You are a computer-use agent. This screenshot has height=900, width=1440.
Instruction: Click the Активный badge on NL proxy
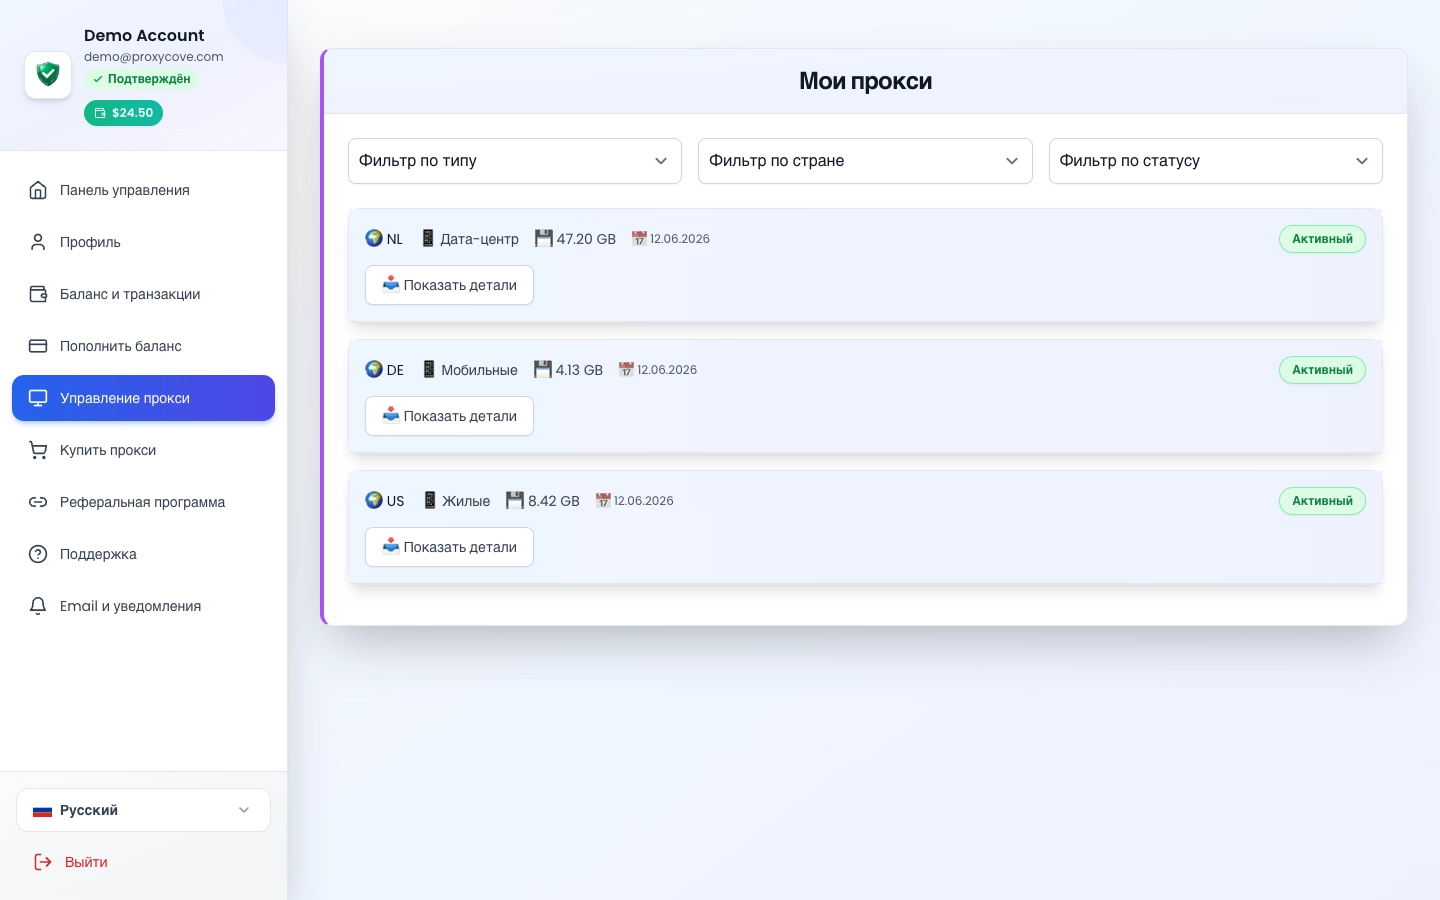(1322, 239)
